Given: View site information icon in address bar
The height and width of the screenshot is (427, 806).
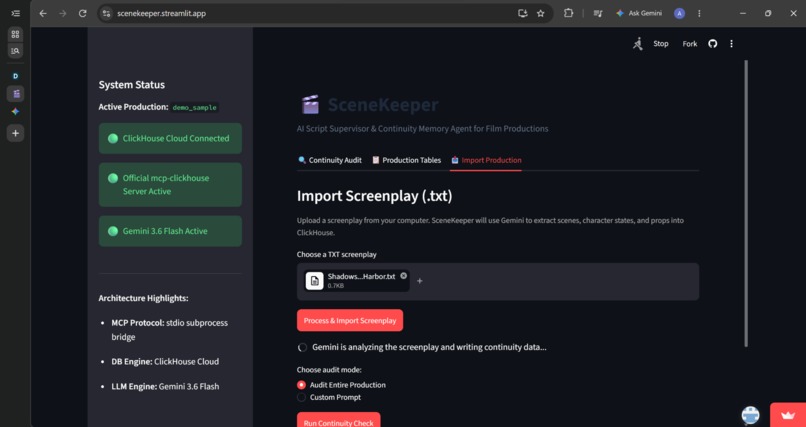Looking at the screenshot, I should tap(106, 13).
